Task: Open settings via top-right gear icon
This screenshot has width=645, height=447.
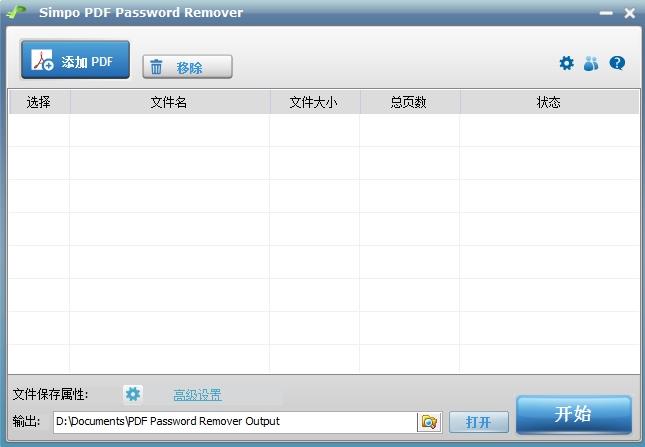Action: point(566,63)
